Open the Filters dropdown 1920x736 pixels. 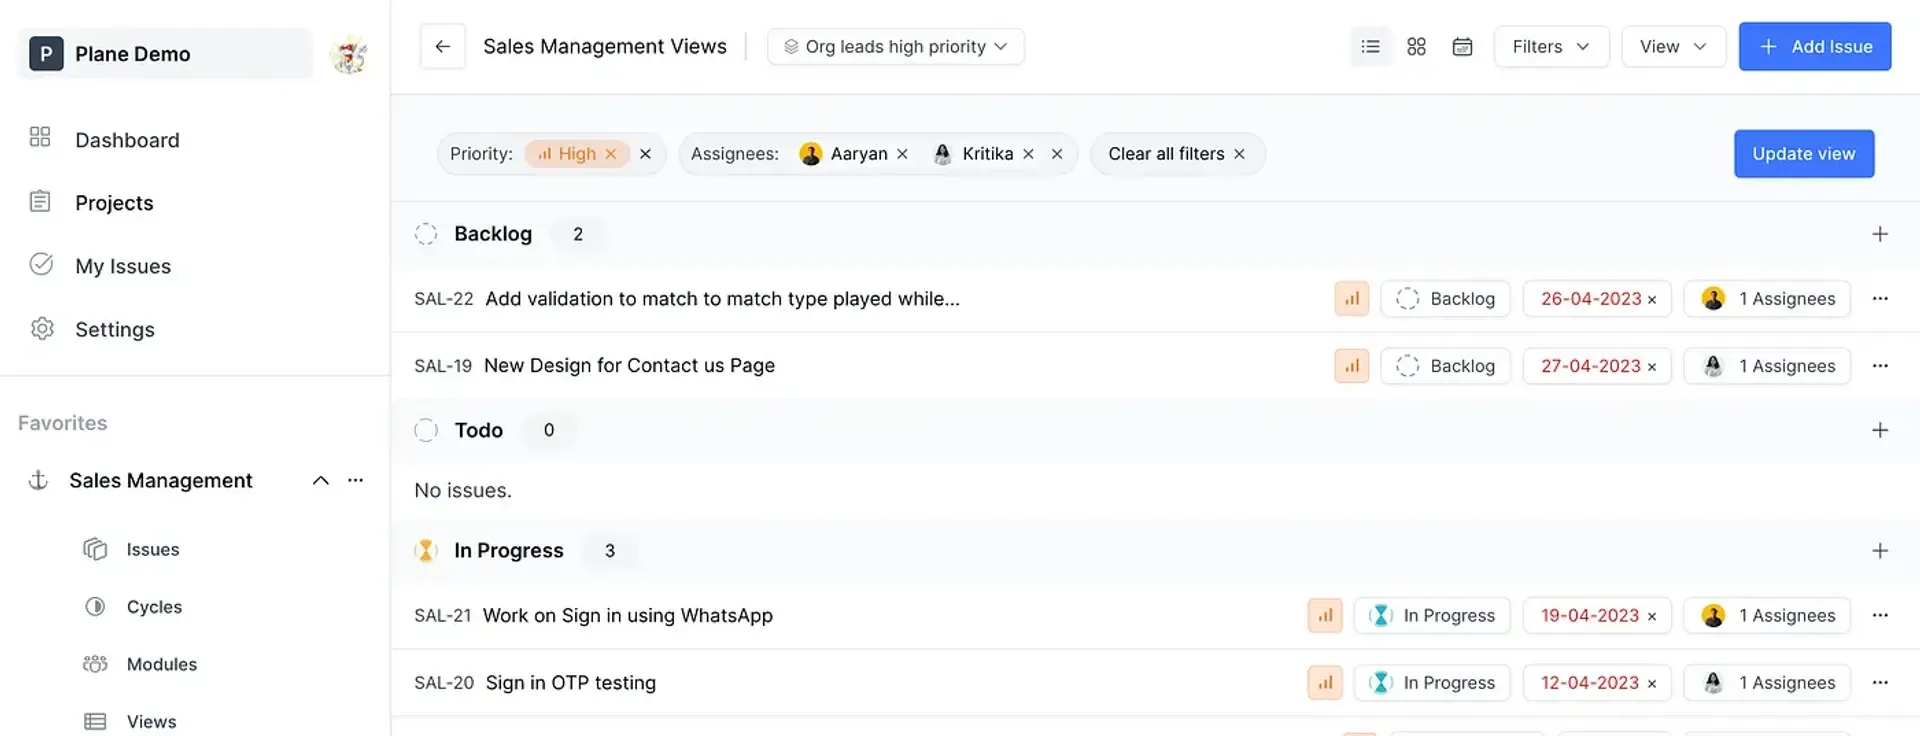click(1550, 47)
